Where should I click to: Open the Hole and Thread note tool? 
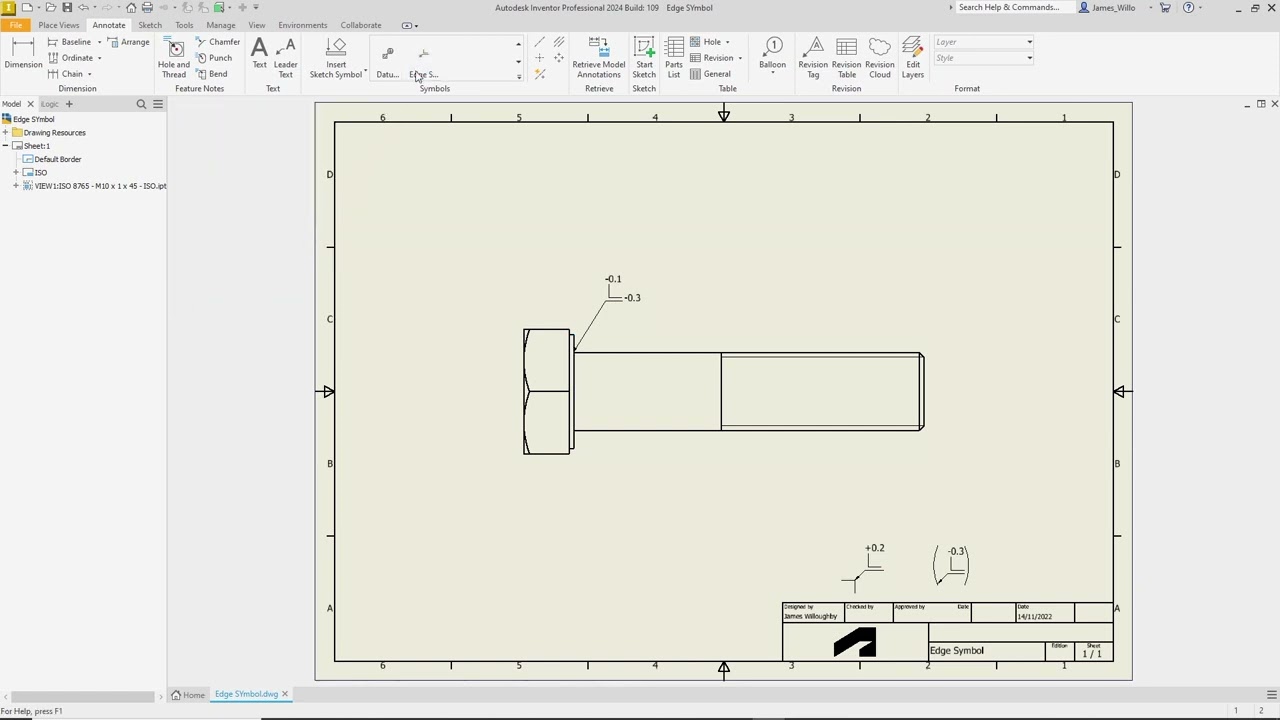click(174, 58)
